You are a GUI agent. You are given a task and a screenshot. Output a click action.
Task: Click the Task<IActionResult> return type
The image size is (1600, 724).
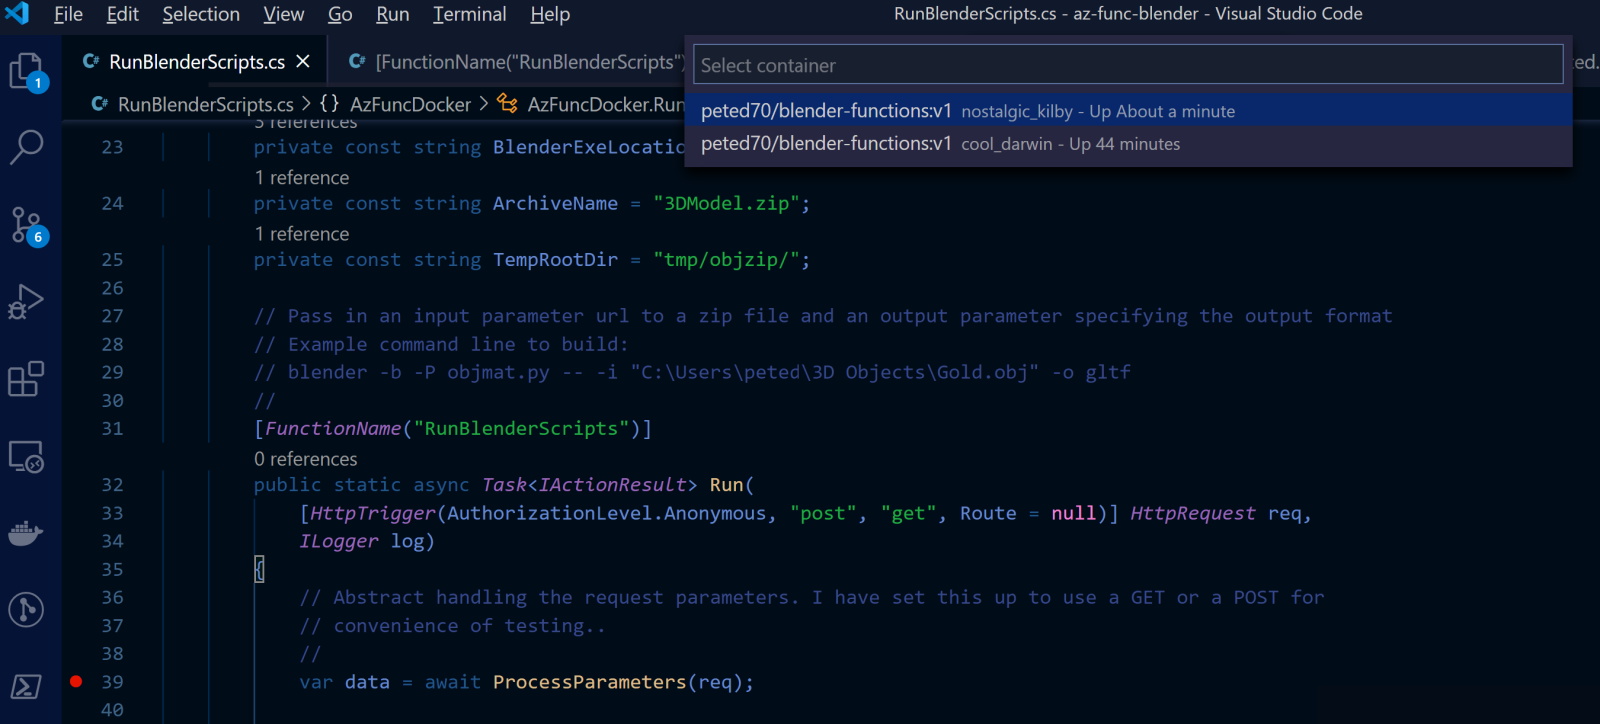pyautogui.click(x=589, y=485)
